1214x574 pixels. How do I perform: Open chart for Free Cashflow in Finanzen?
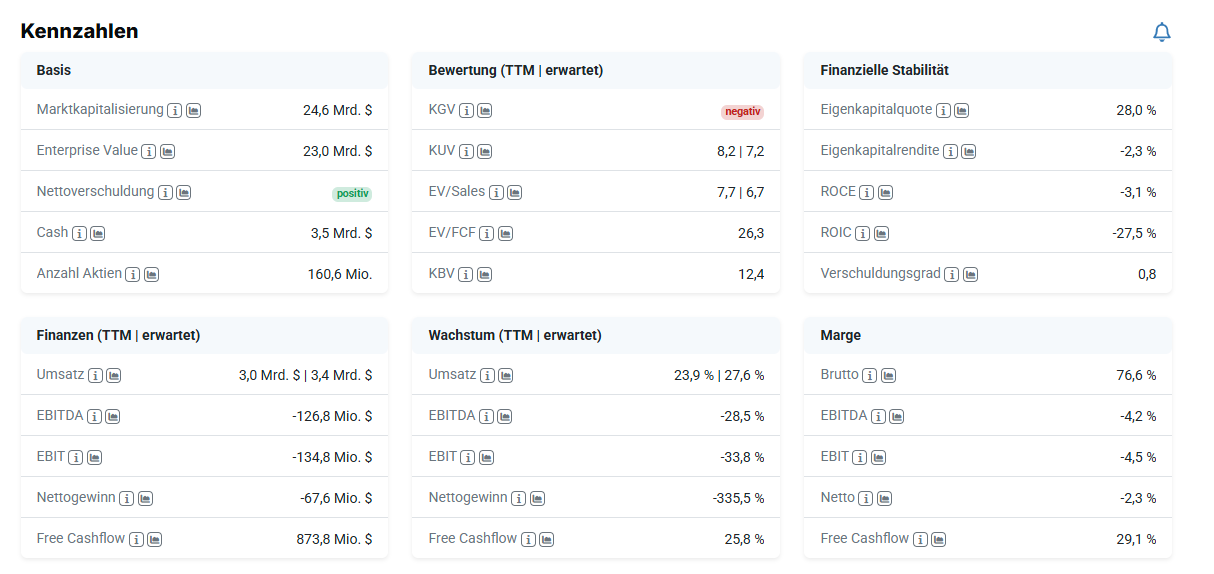(155, 539)
